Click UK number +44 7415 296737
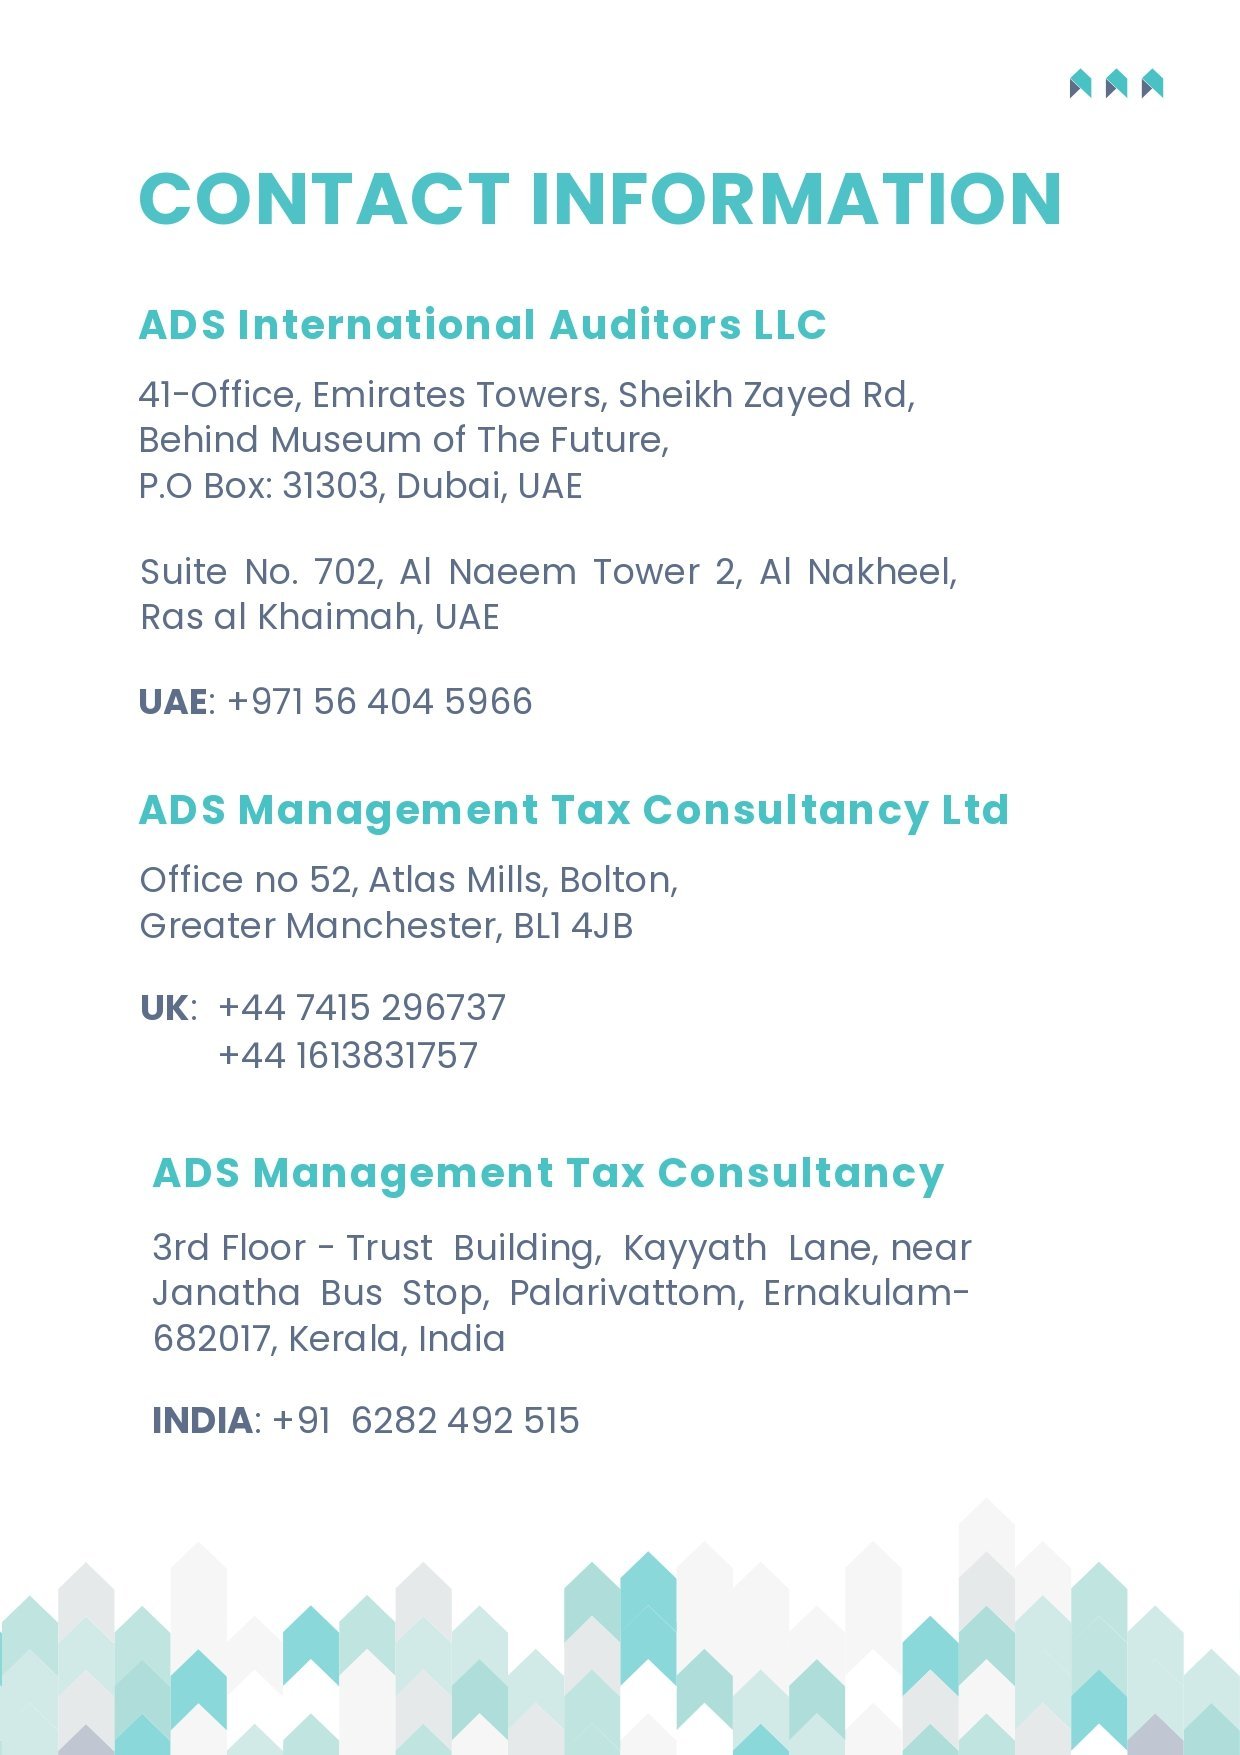The image size is (1240, 1755). click(362, 1008)
